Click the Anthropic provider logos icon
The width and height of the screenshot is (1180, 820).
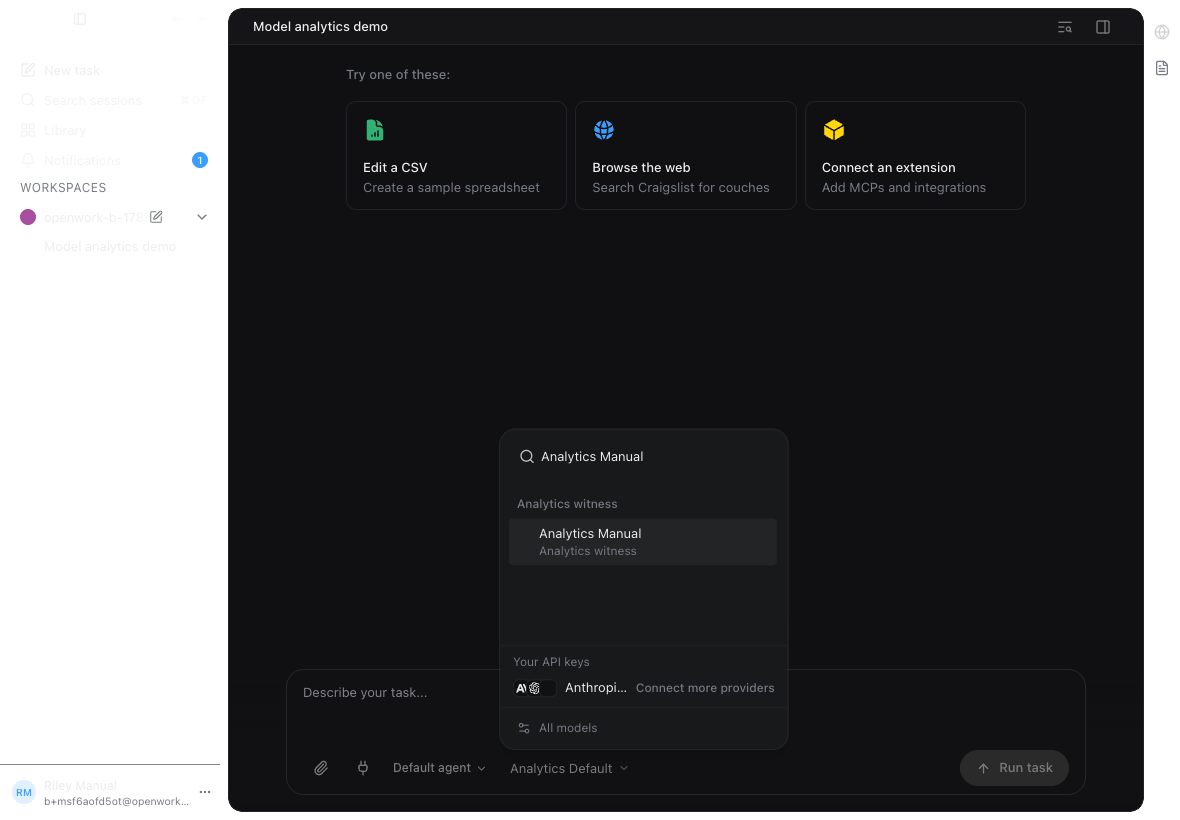pos(534,688)
